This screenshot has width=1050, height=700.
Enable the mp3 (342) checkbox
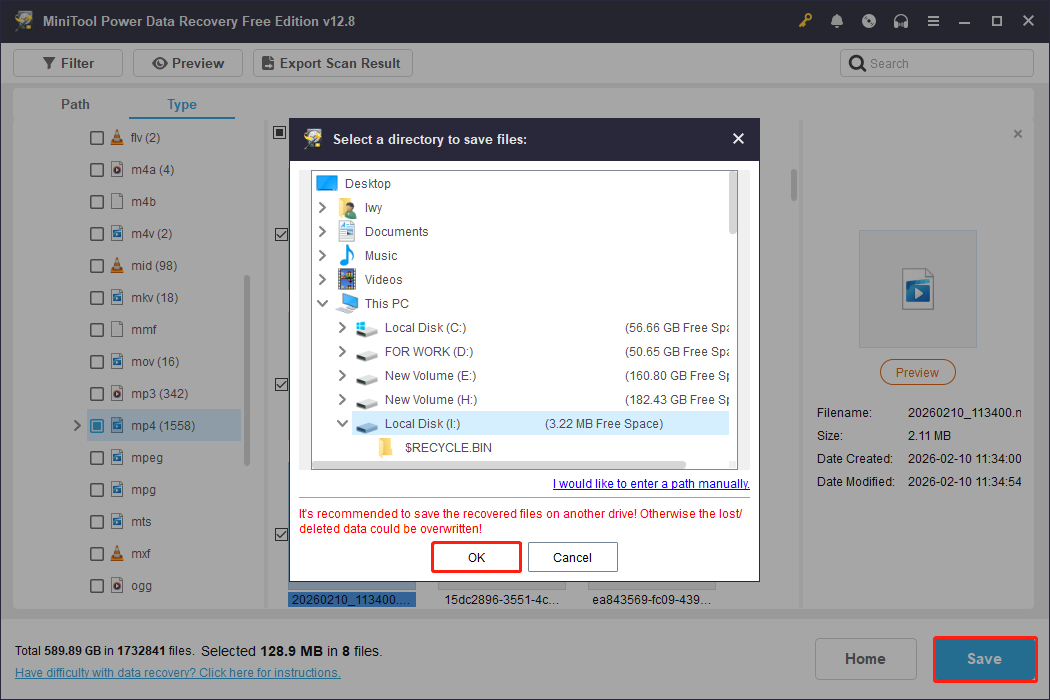[96, 393]
